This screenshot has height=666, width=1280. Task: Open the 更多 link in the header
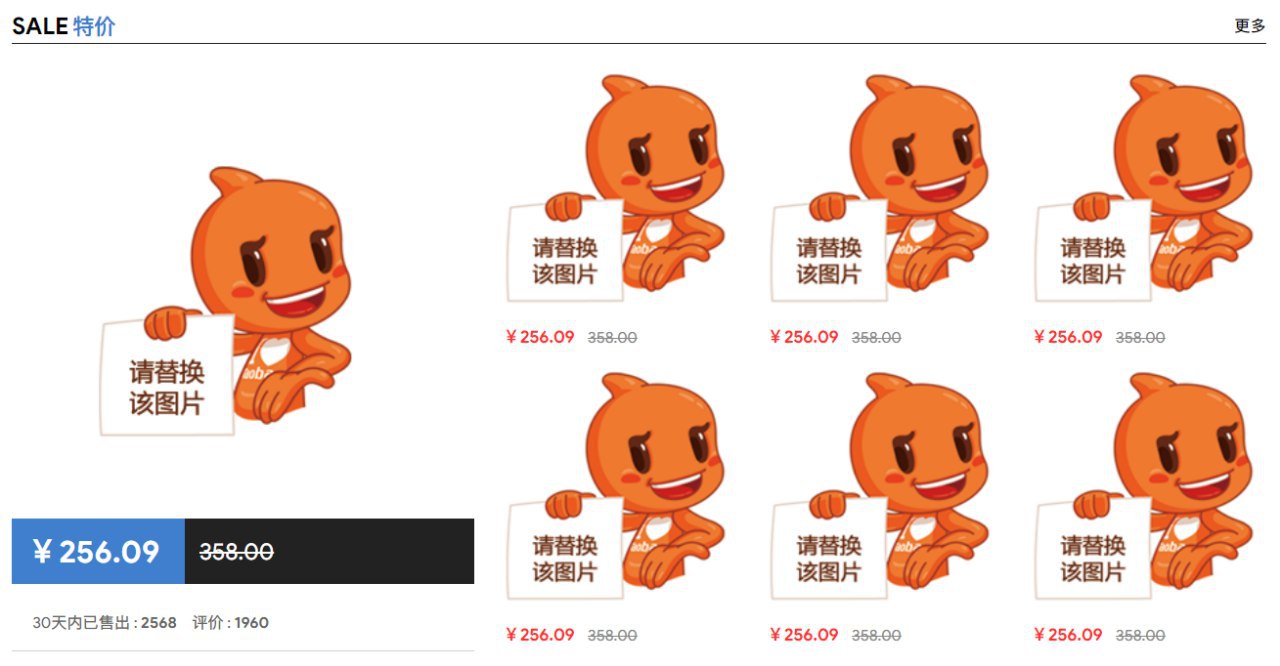click(1250, 26)
